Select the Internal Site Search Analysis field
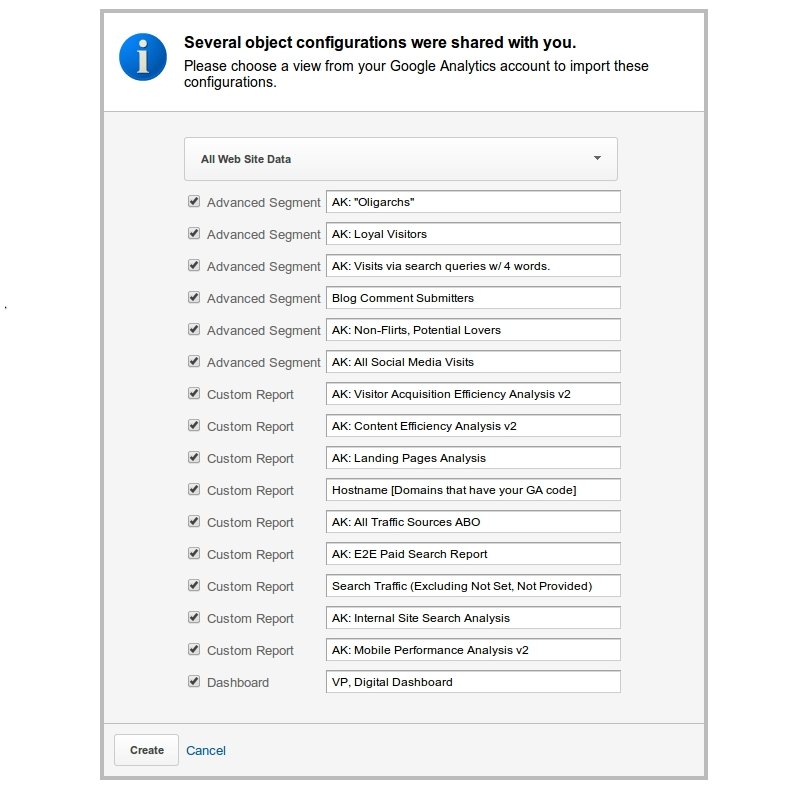 473,618
